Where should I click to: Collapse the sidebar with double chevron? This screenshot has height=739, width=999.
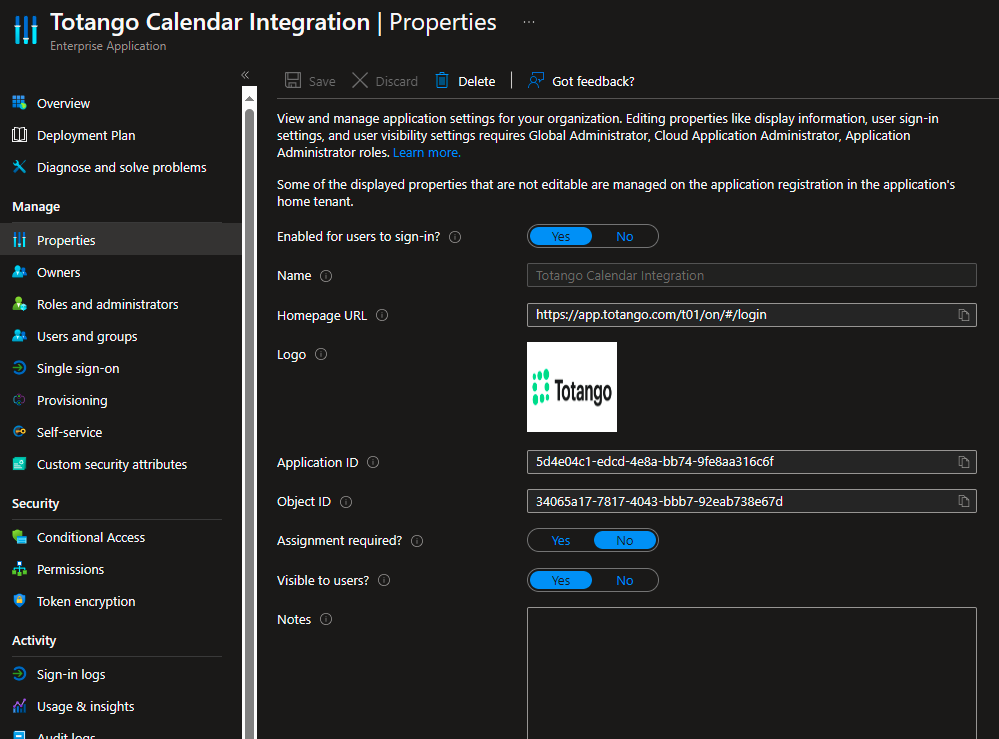coord(245,75)
